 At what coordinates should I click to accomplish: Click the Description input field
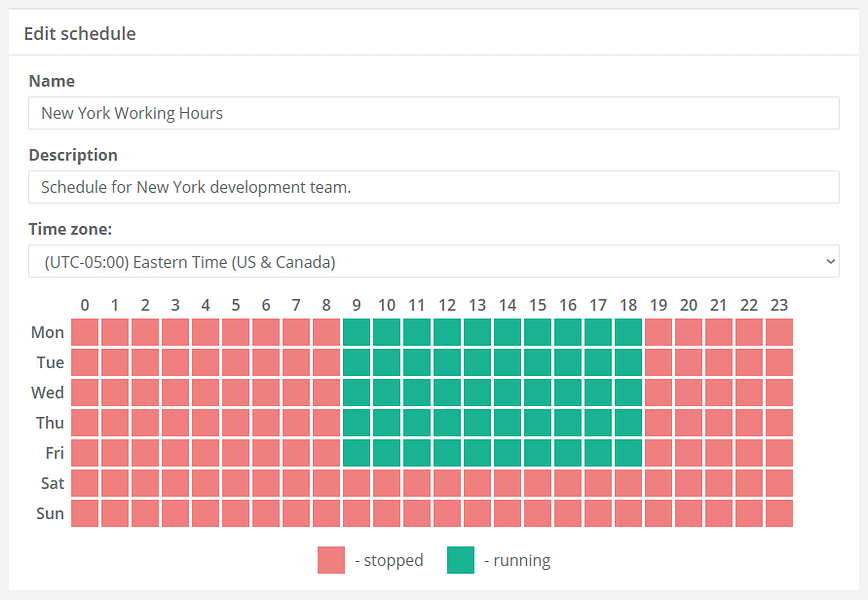point(434,187)
